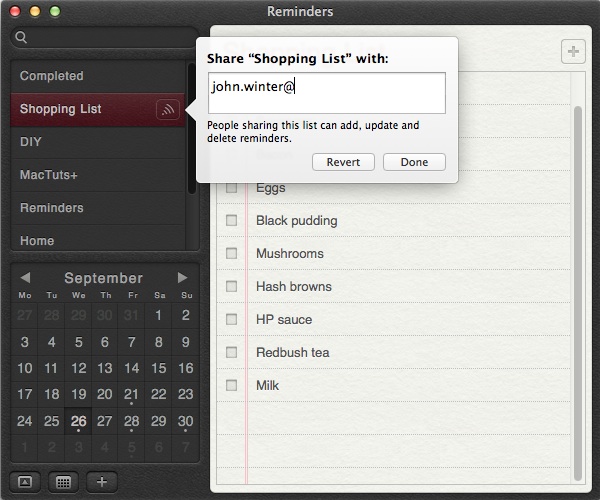The width and height of the screenshot is (600, 500).
Task: Click Done in share popover
Action: [414, 162]
